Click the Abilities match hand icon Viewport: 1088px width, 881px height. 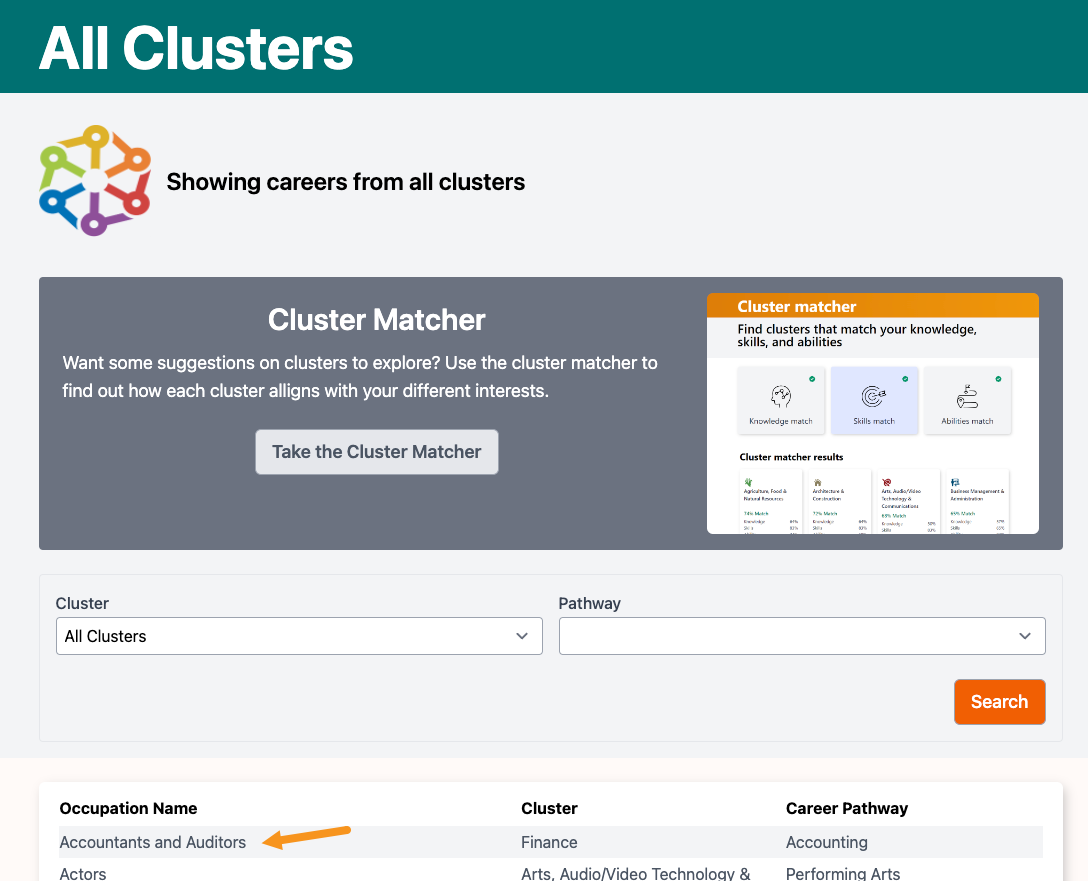(967, 396)
